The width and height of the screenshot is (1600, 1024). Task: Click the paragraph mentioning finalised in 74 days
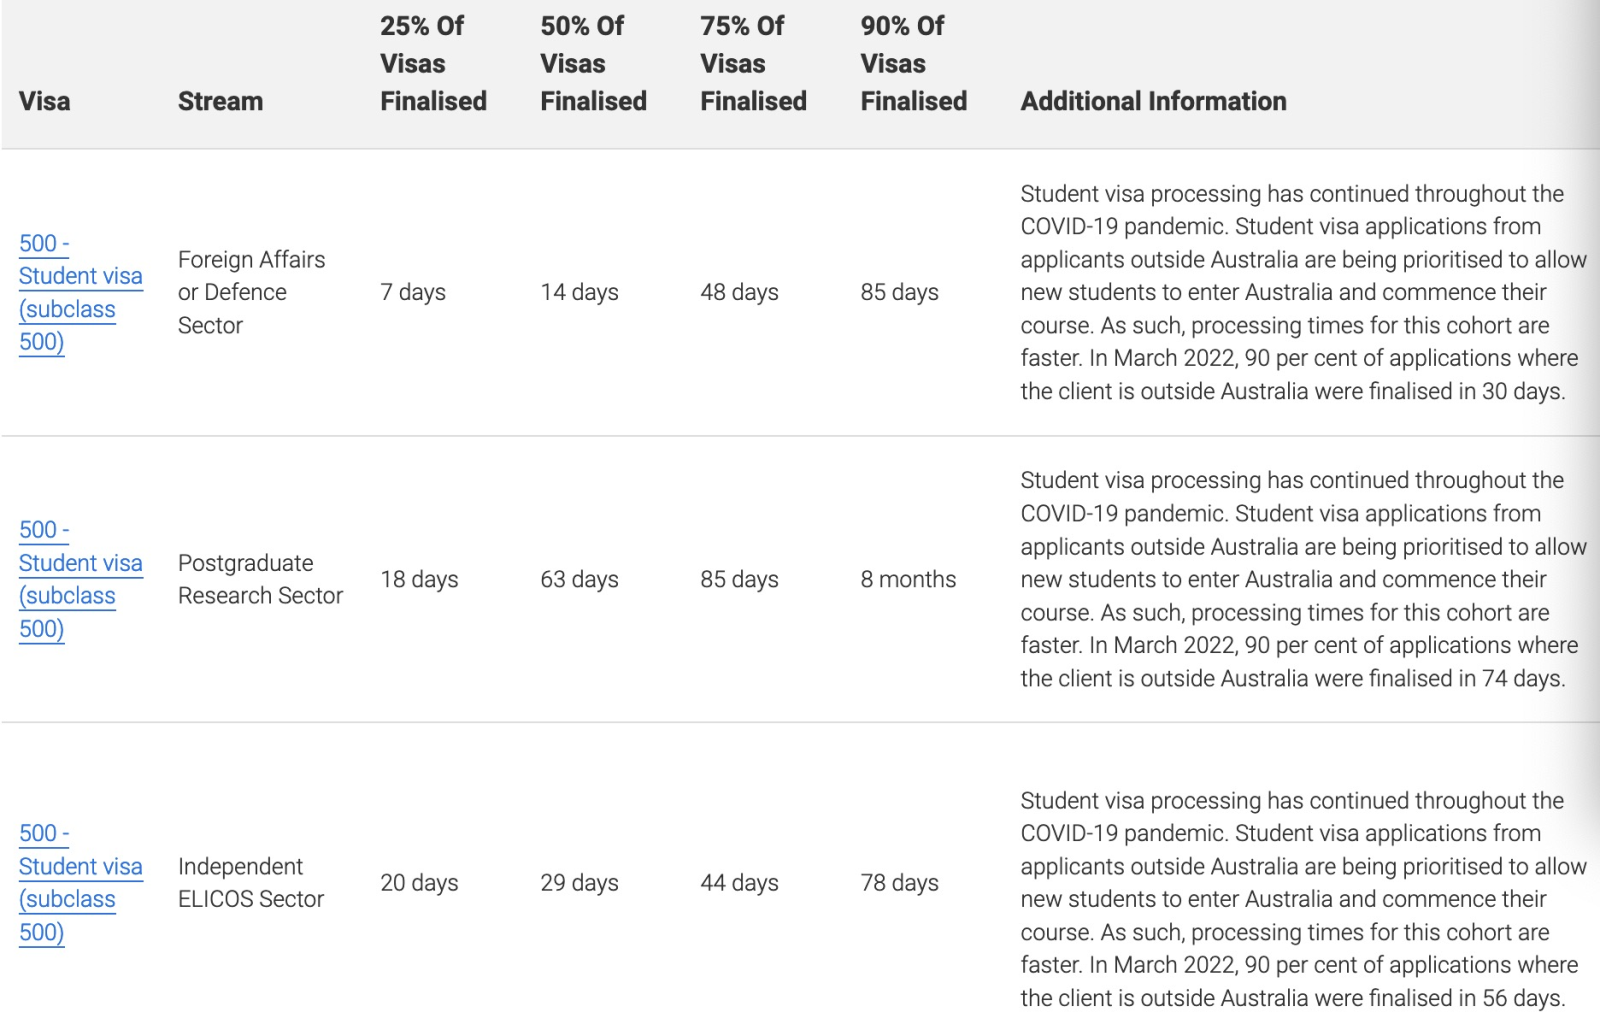click(1299, 579)
